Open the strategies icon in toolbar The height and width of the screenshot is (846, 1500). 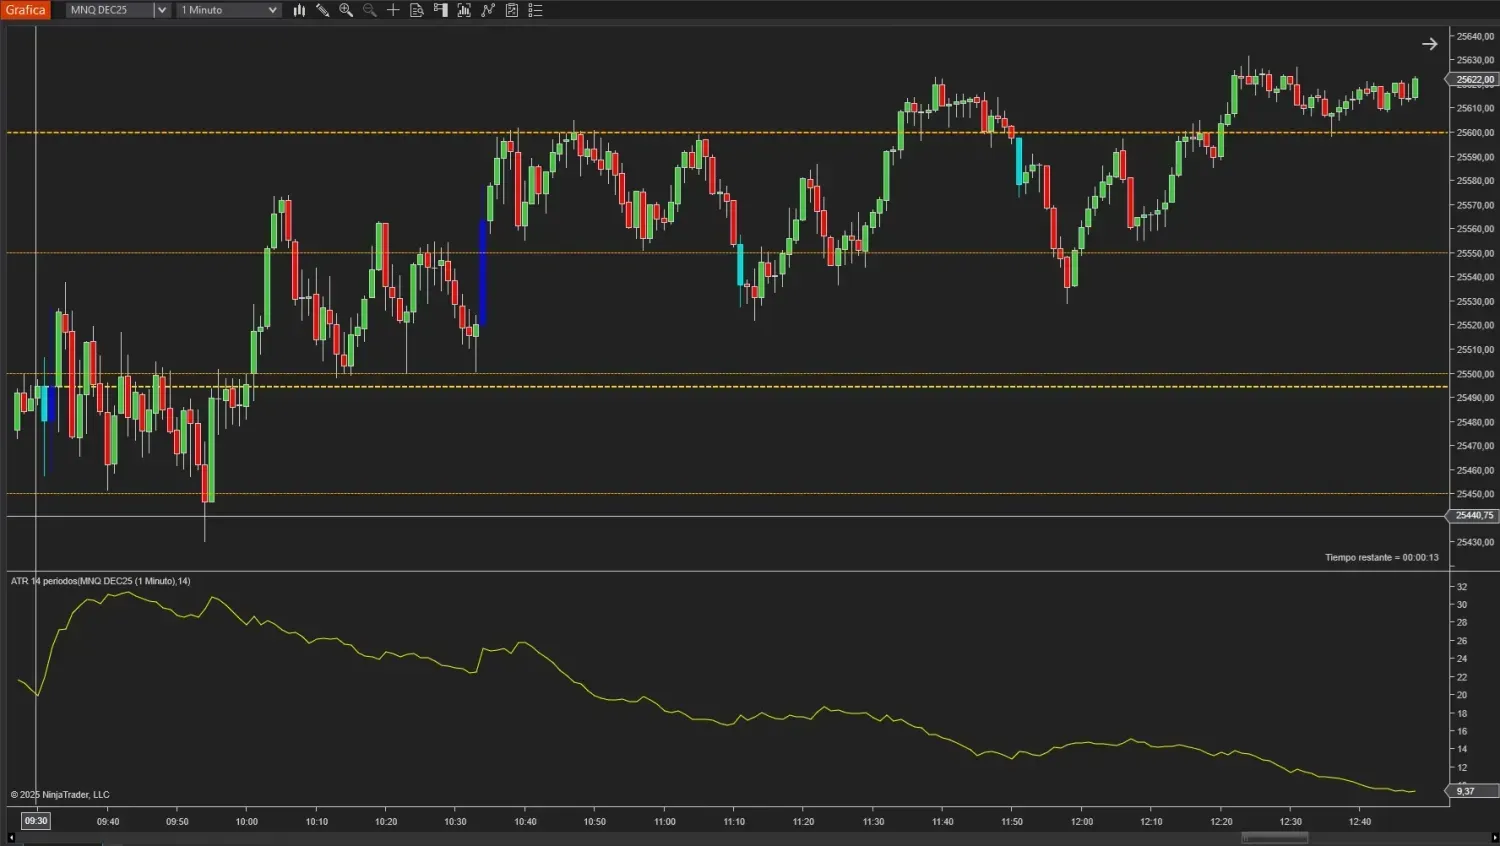point(488,10)
